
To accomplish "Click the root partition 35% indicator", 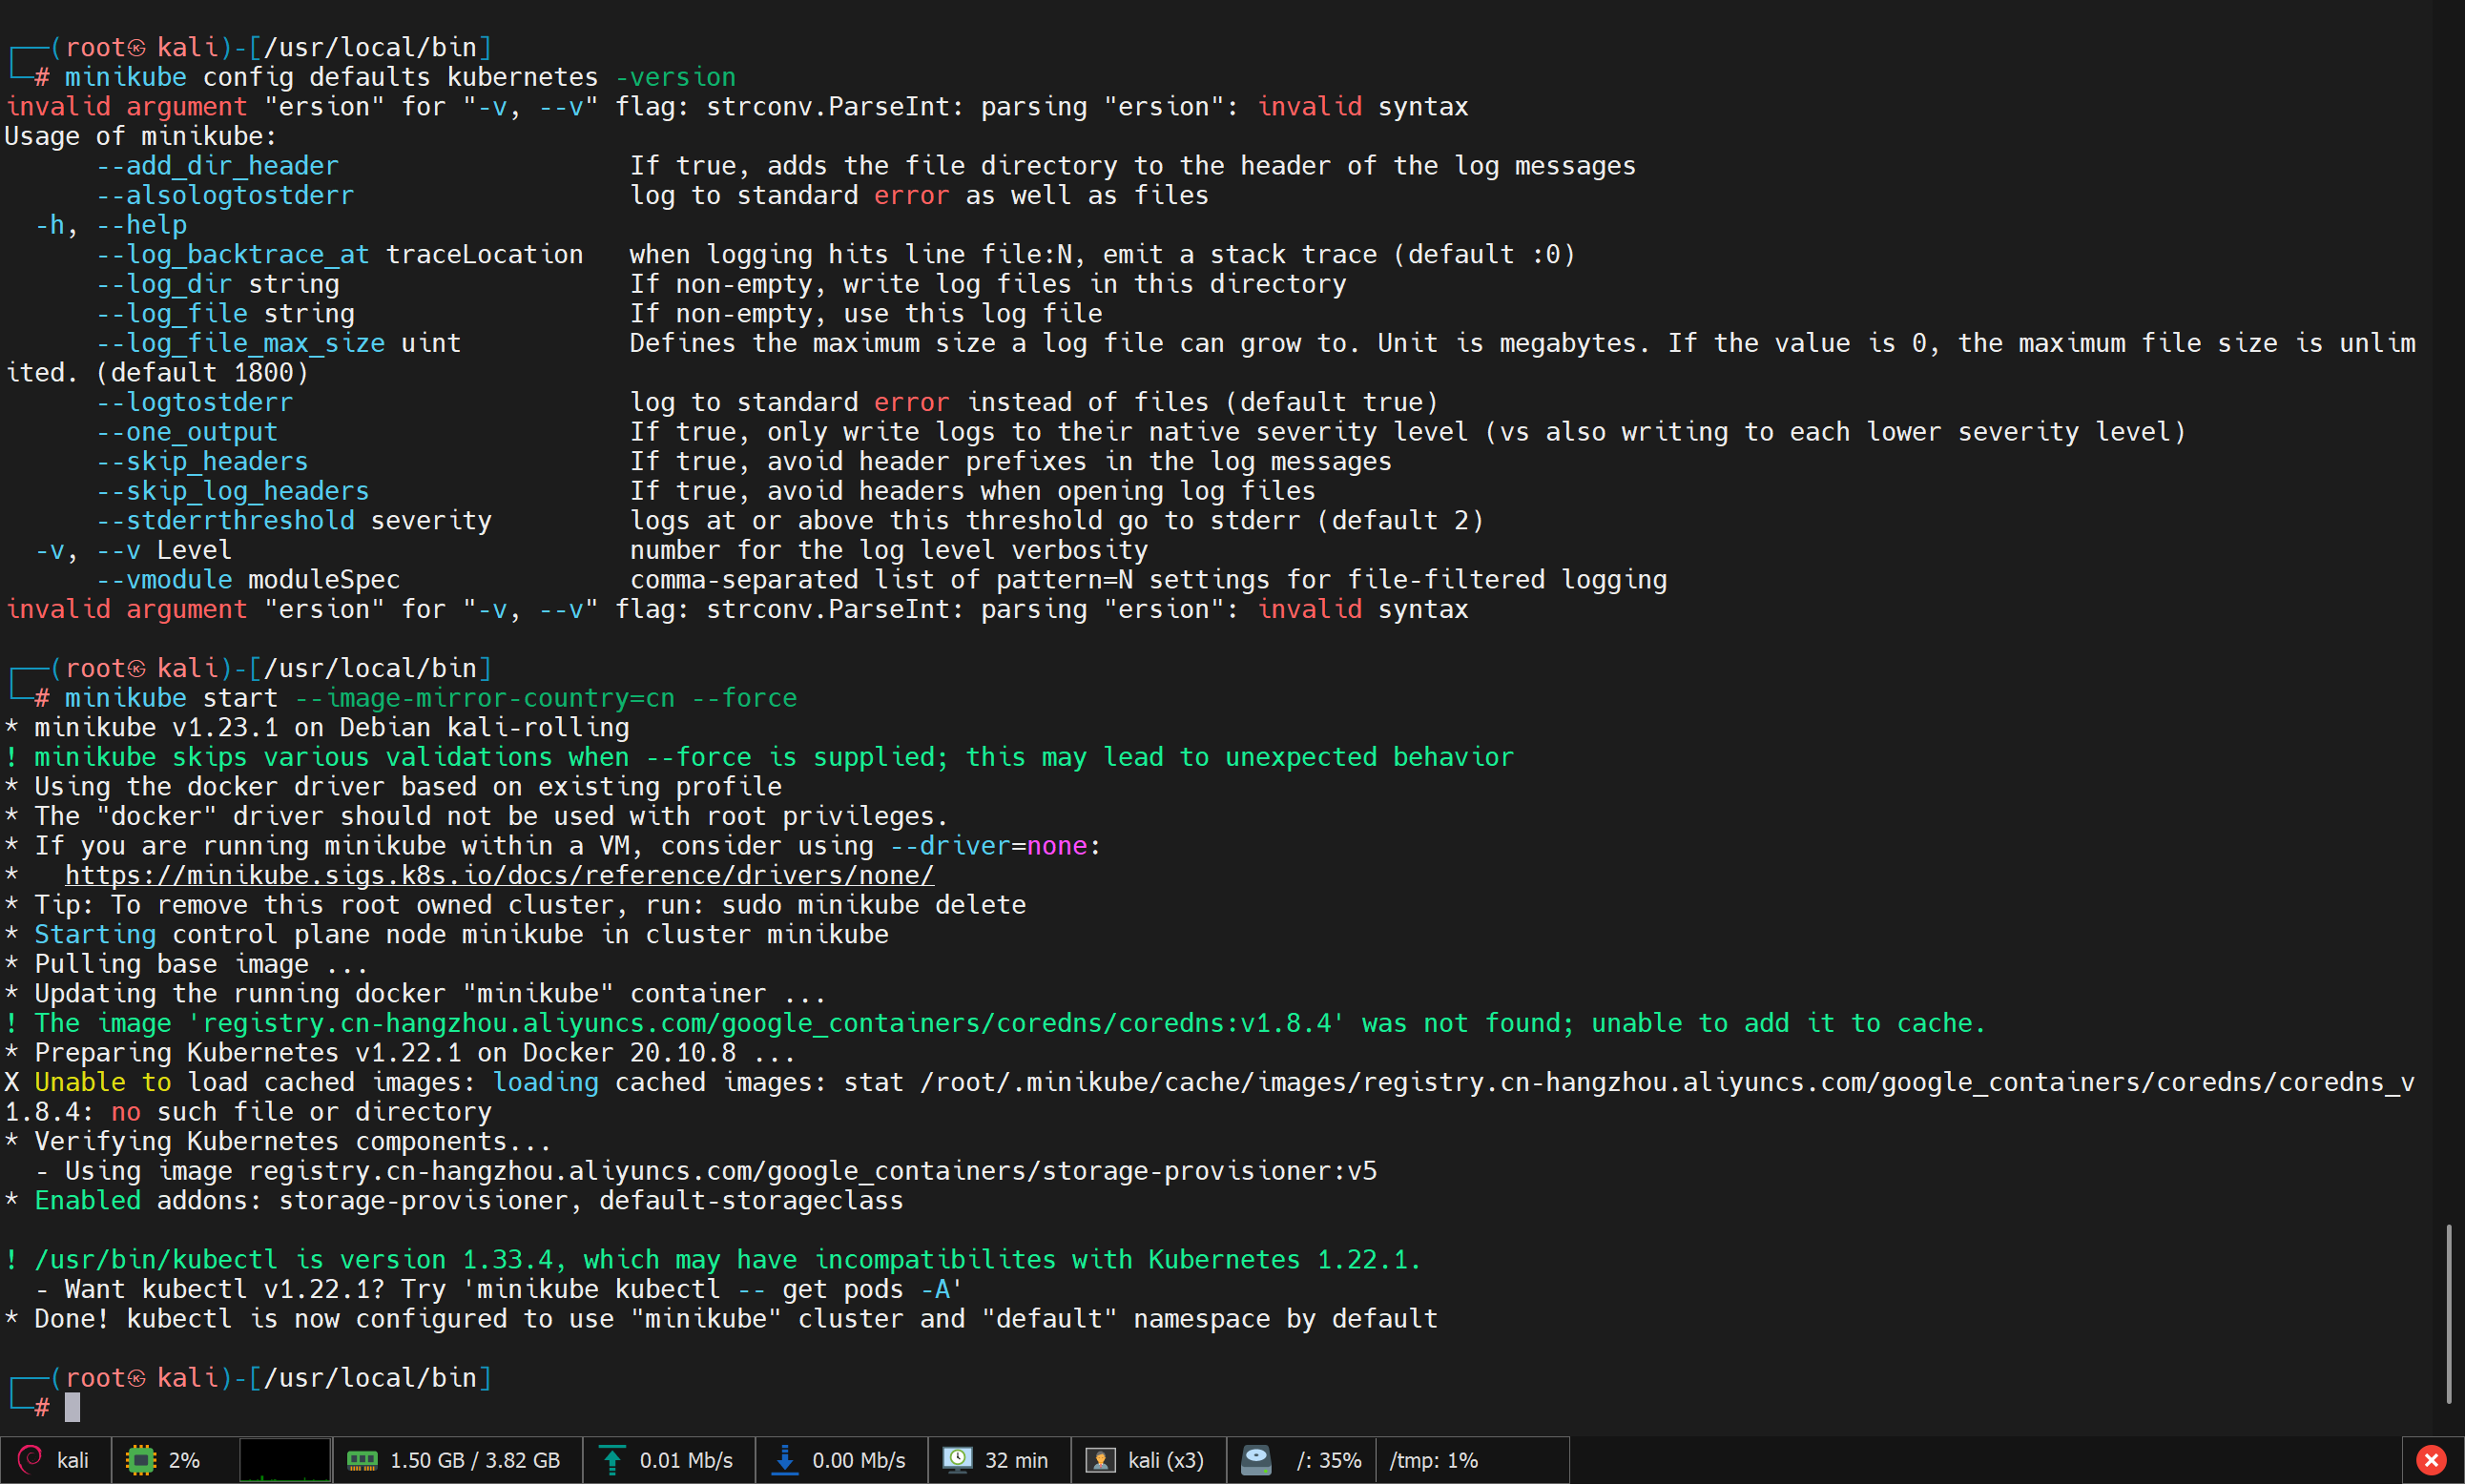I will [1328, 1460].
